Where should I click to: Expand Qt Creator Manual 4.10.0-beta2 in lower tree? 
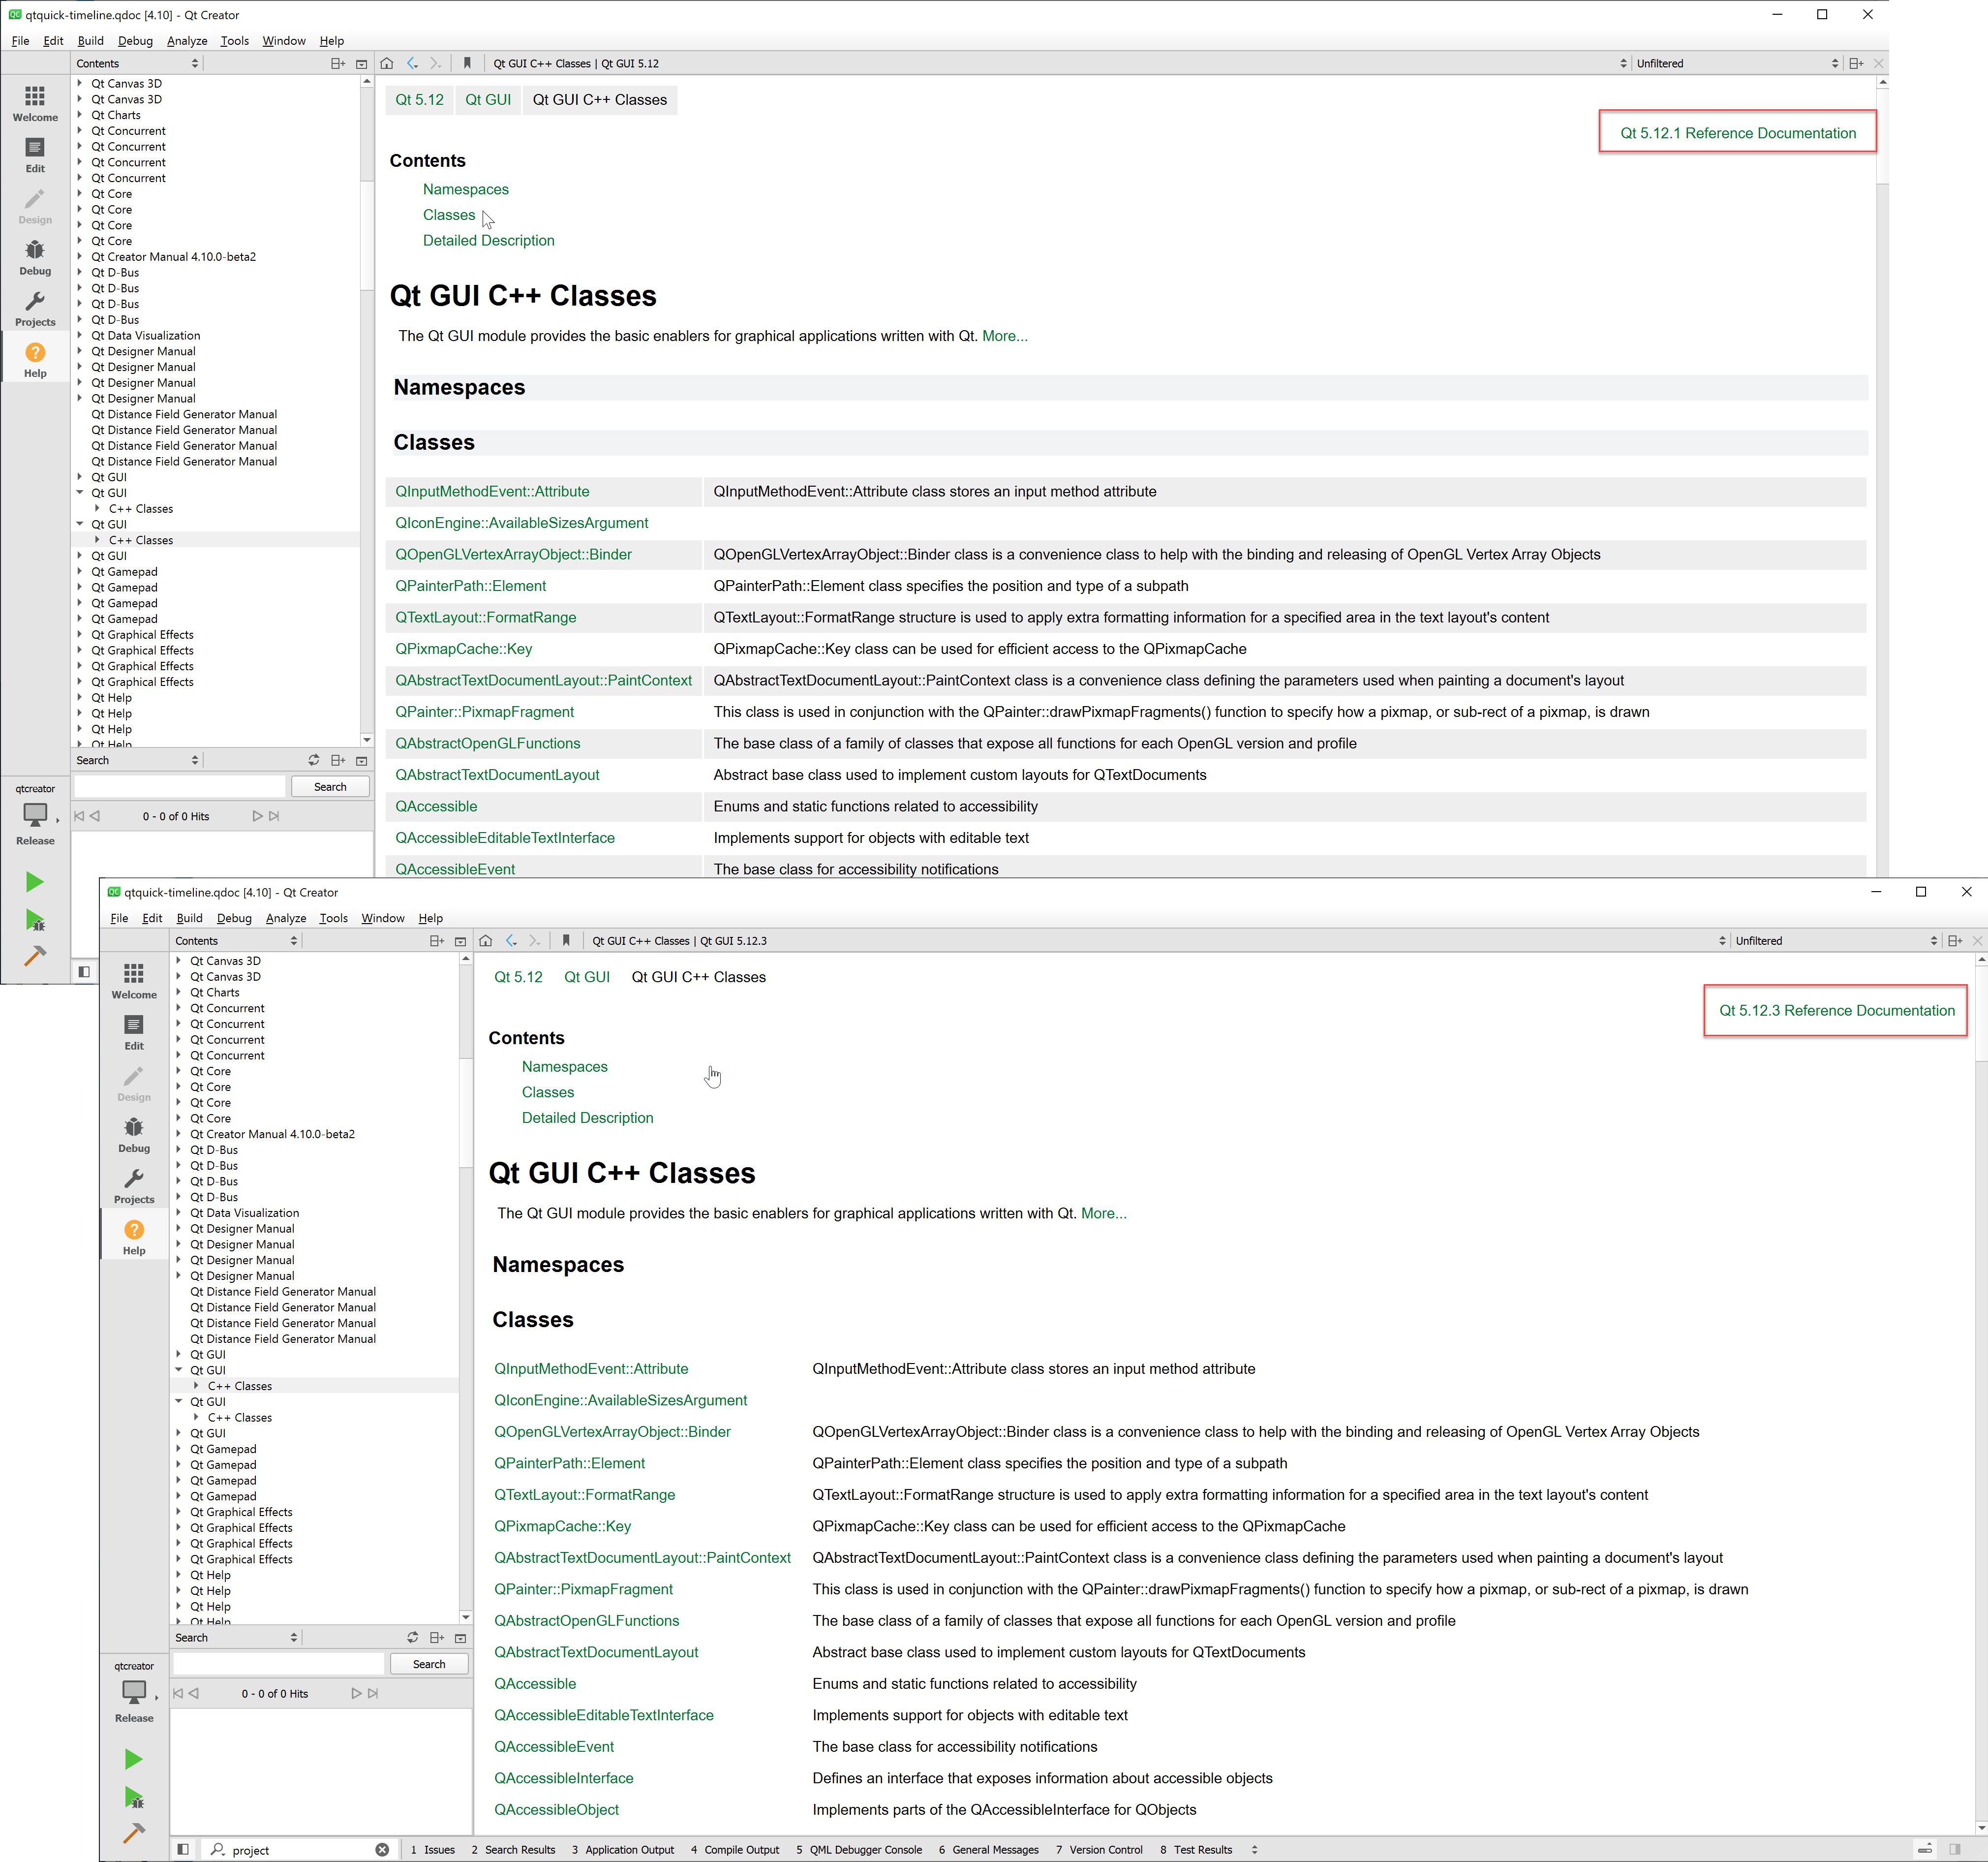tap(179, 1134)
